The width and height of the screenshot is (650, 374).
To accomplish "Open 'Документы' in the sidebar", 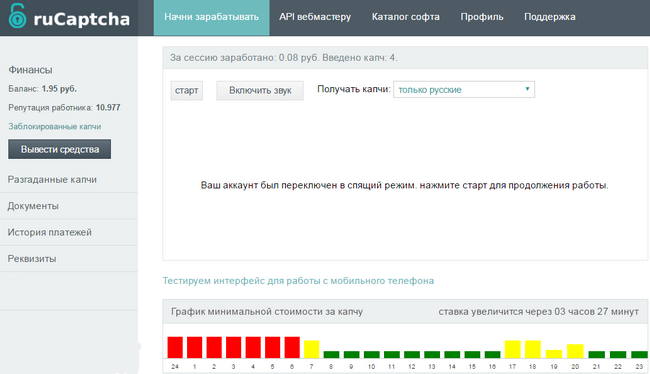I will tap(33, 206).
